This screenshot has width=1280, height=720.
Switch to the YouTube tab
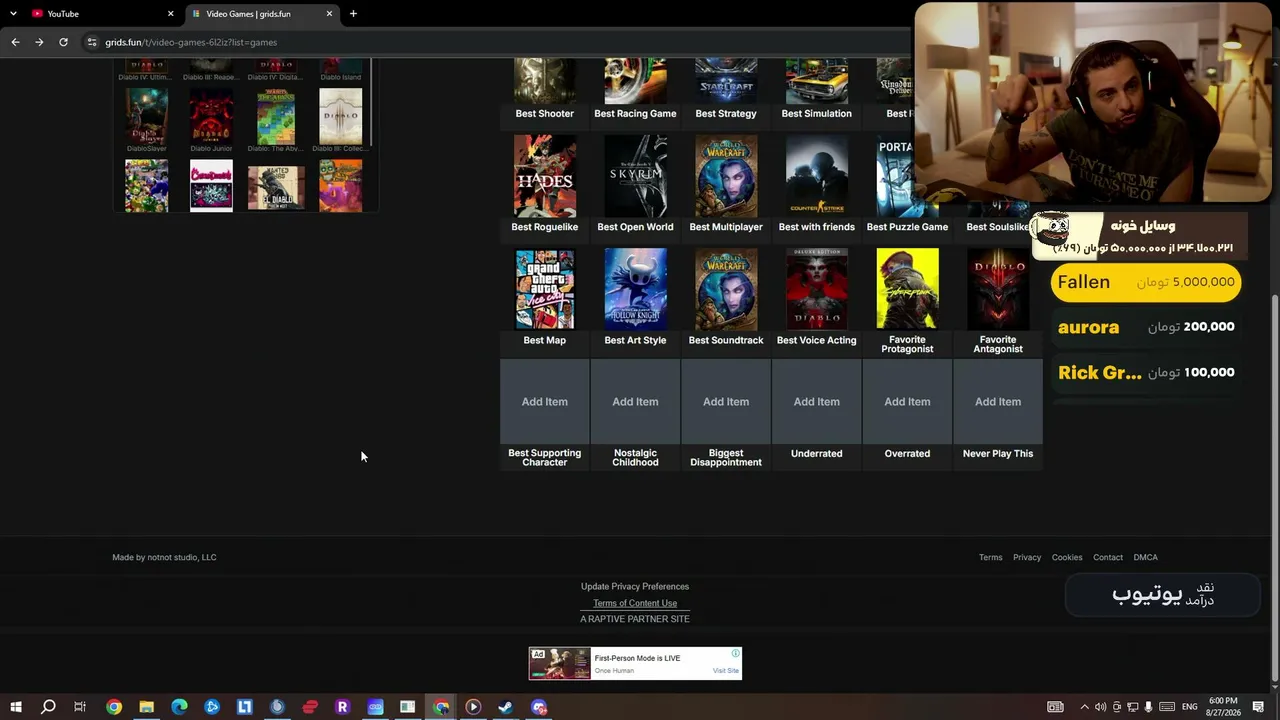[100, 14]
